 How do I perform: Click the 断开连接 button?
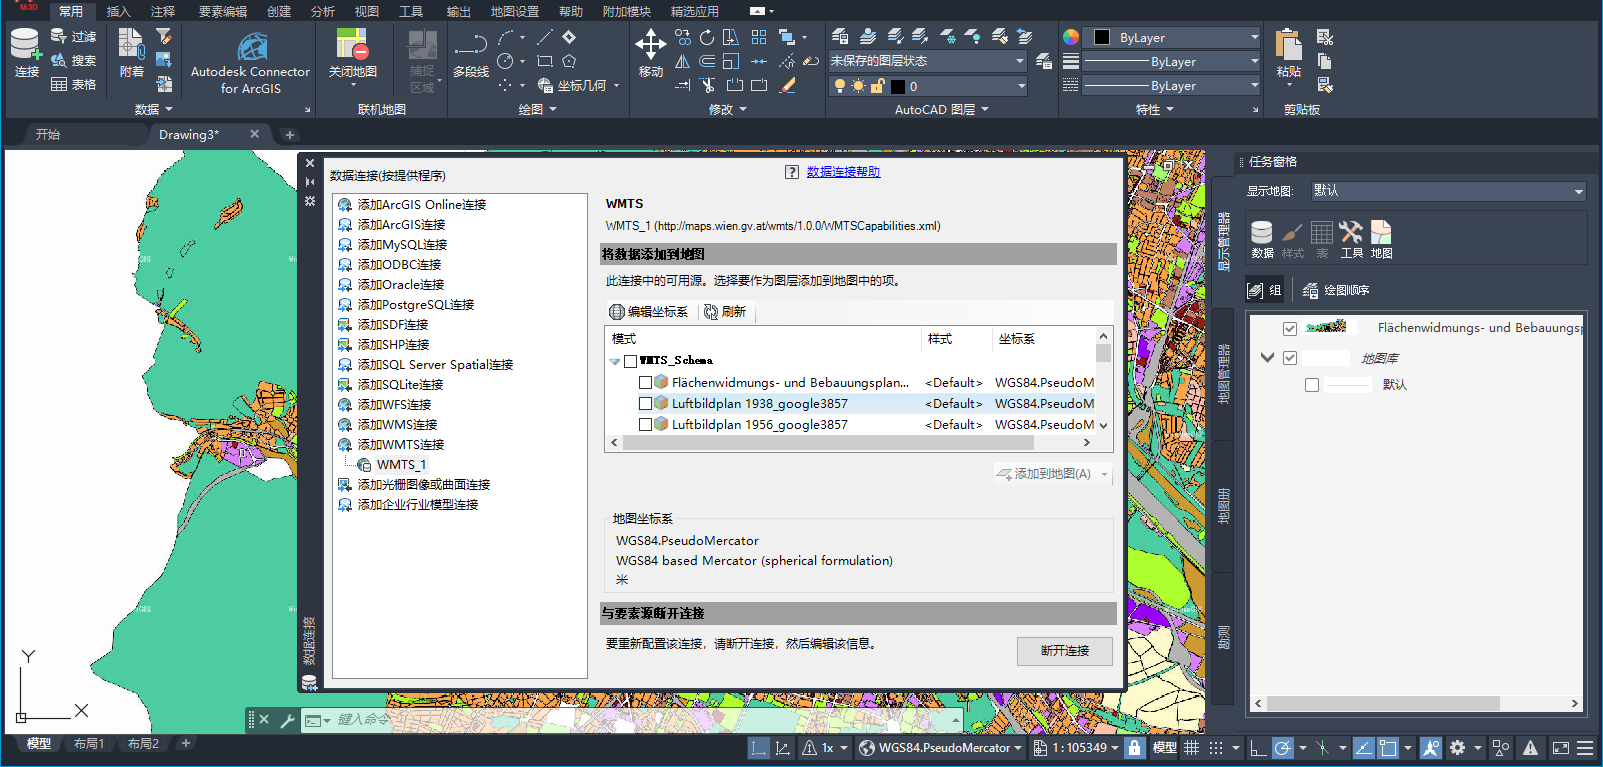1065,651
